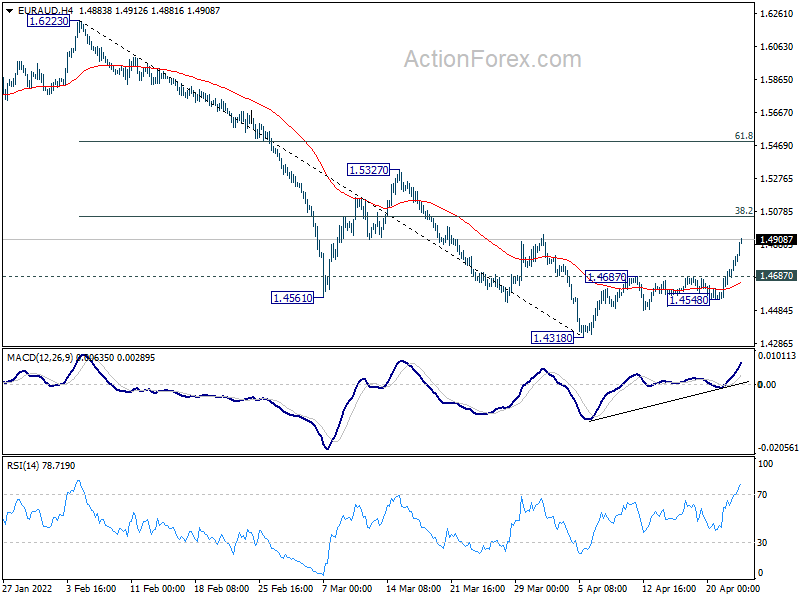This screenshot has height=600, width=800.
Task: Click the MACD 0.00 zero level value
Action: pyautogui.click(x=766, y=385)
